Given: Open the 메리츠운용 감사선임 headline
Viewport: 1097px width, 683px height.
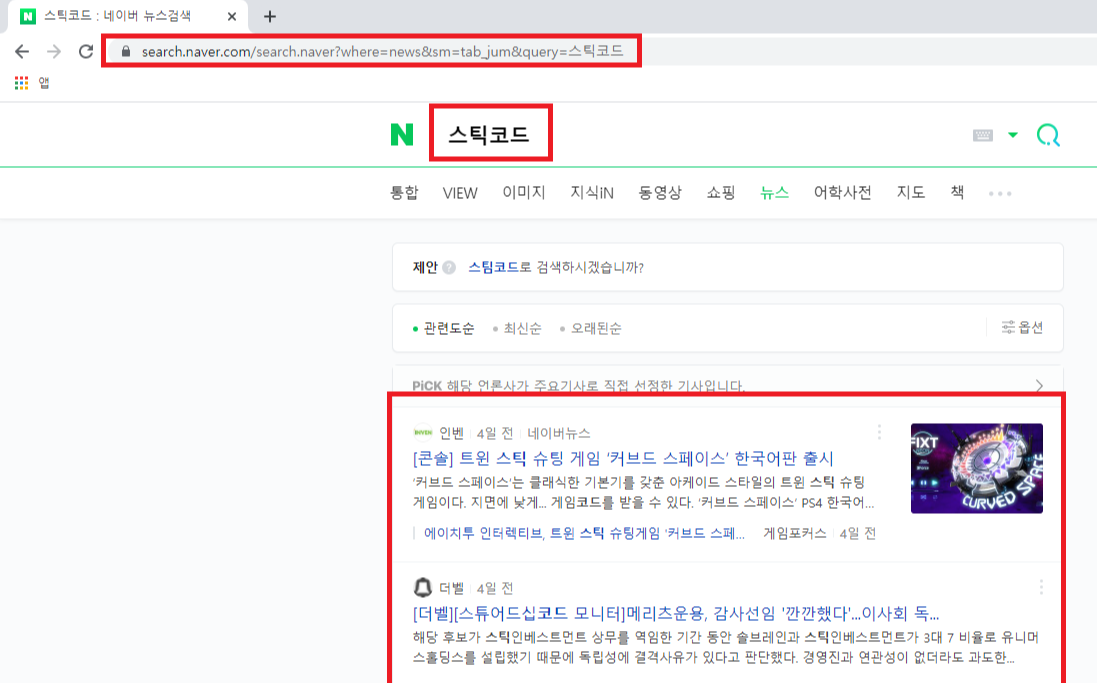Looking at the screenshot, I should [676, 614].
